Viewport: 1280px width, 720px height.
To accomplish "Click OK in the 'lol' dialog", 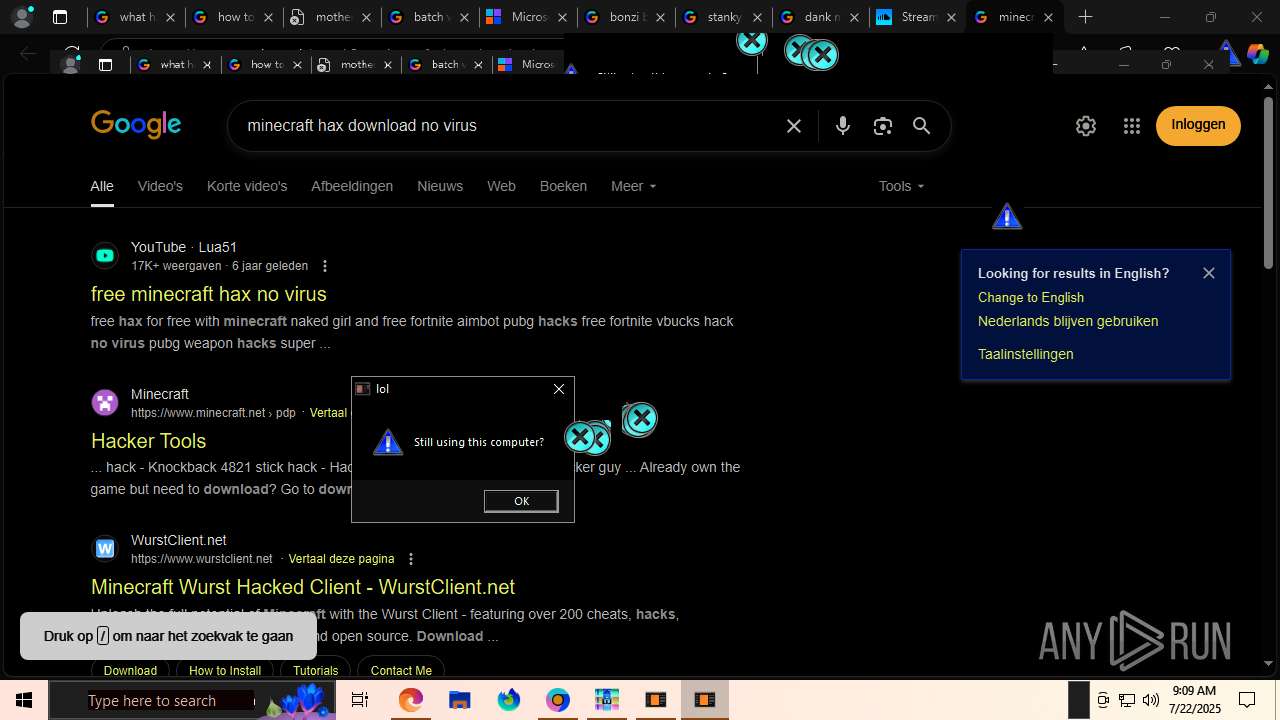I will pos(521,501).
